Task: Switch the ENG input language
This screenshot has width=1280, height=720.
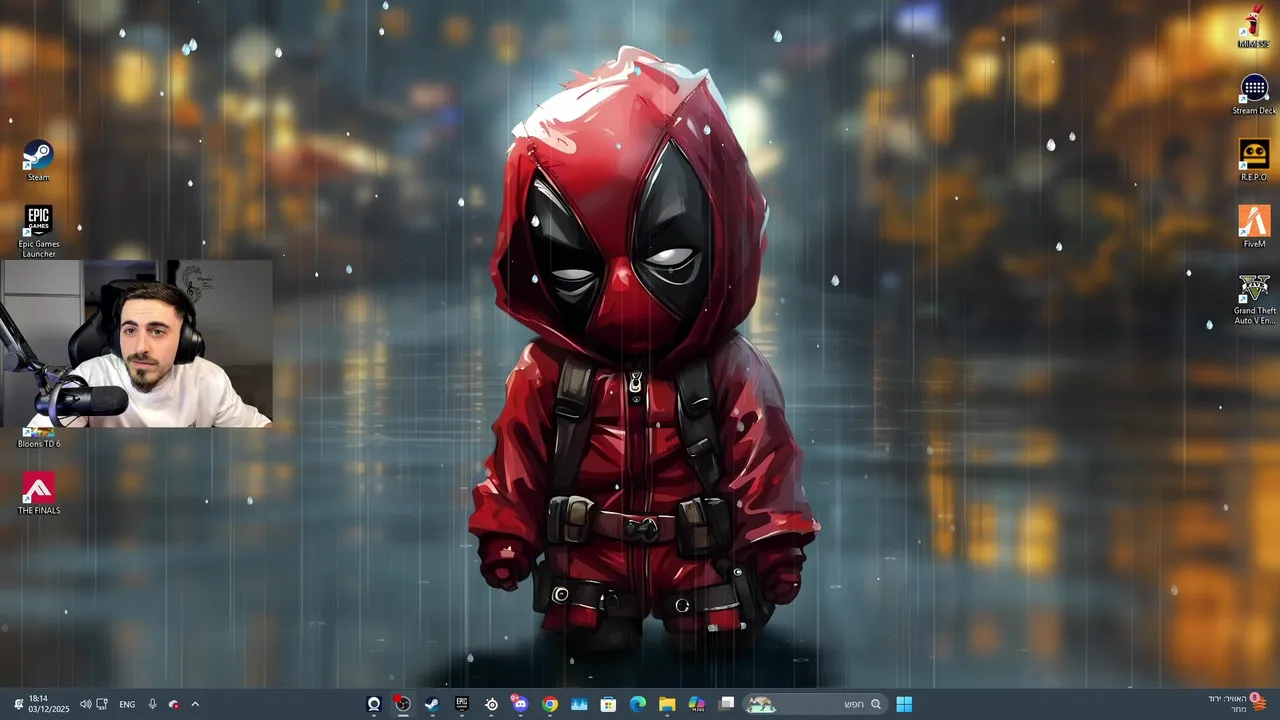Action: pyautogui.click(x=127, y=704)
